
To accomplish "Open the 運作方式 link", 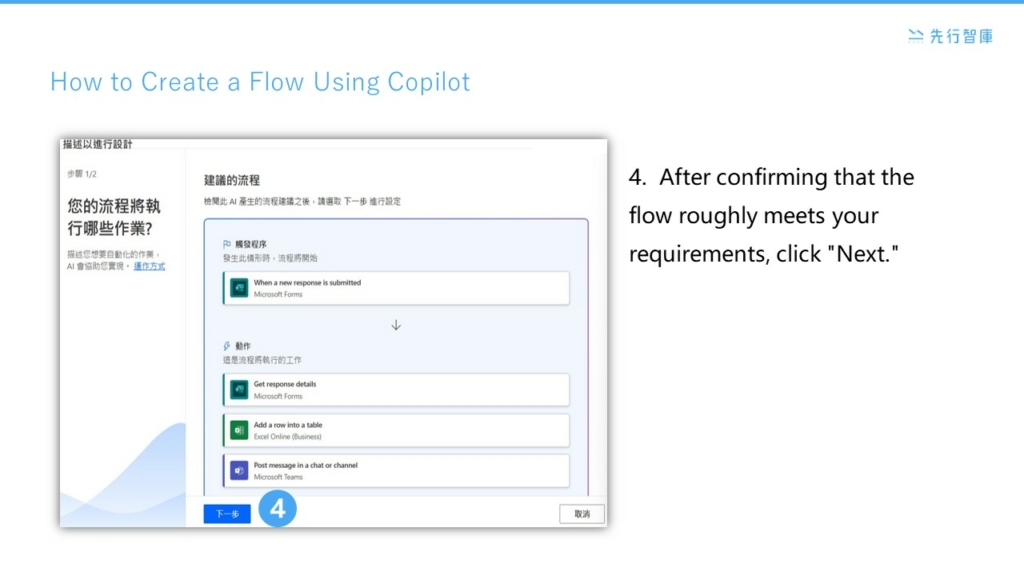I will pyautogui.click(x=148, y=265).
